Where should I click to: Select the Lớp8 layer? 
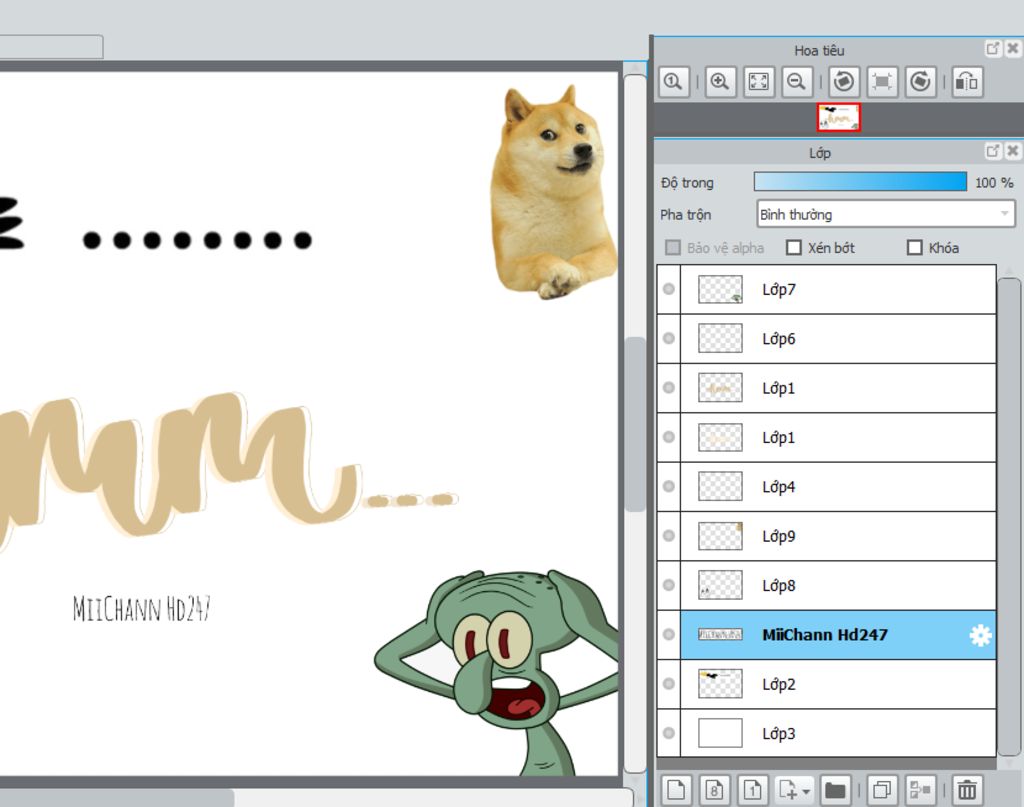838,586
